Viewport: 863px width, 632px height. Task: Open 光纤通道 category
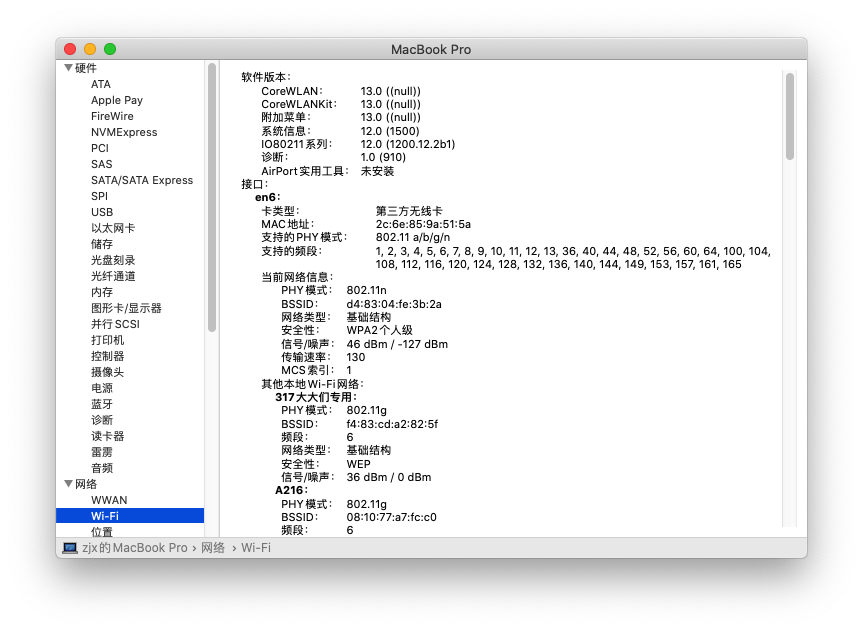click(x=113, y=276)
